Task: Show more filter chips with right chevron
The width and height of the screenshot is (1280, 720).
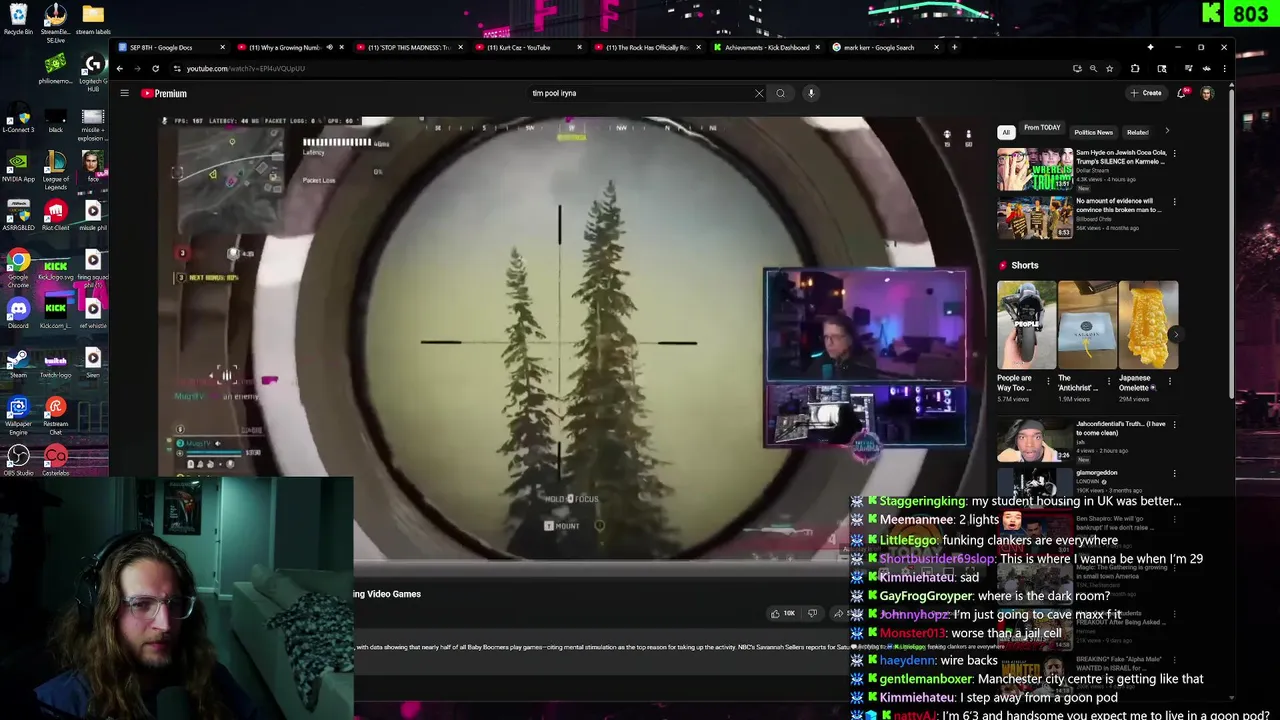Action: coord(1166,131)
